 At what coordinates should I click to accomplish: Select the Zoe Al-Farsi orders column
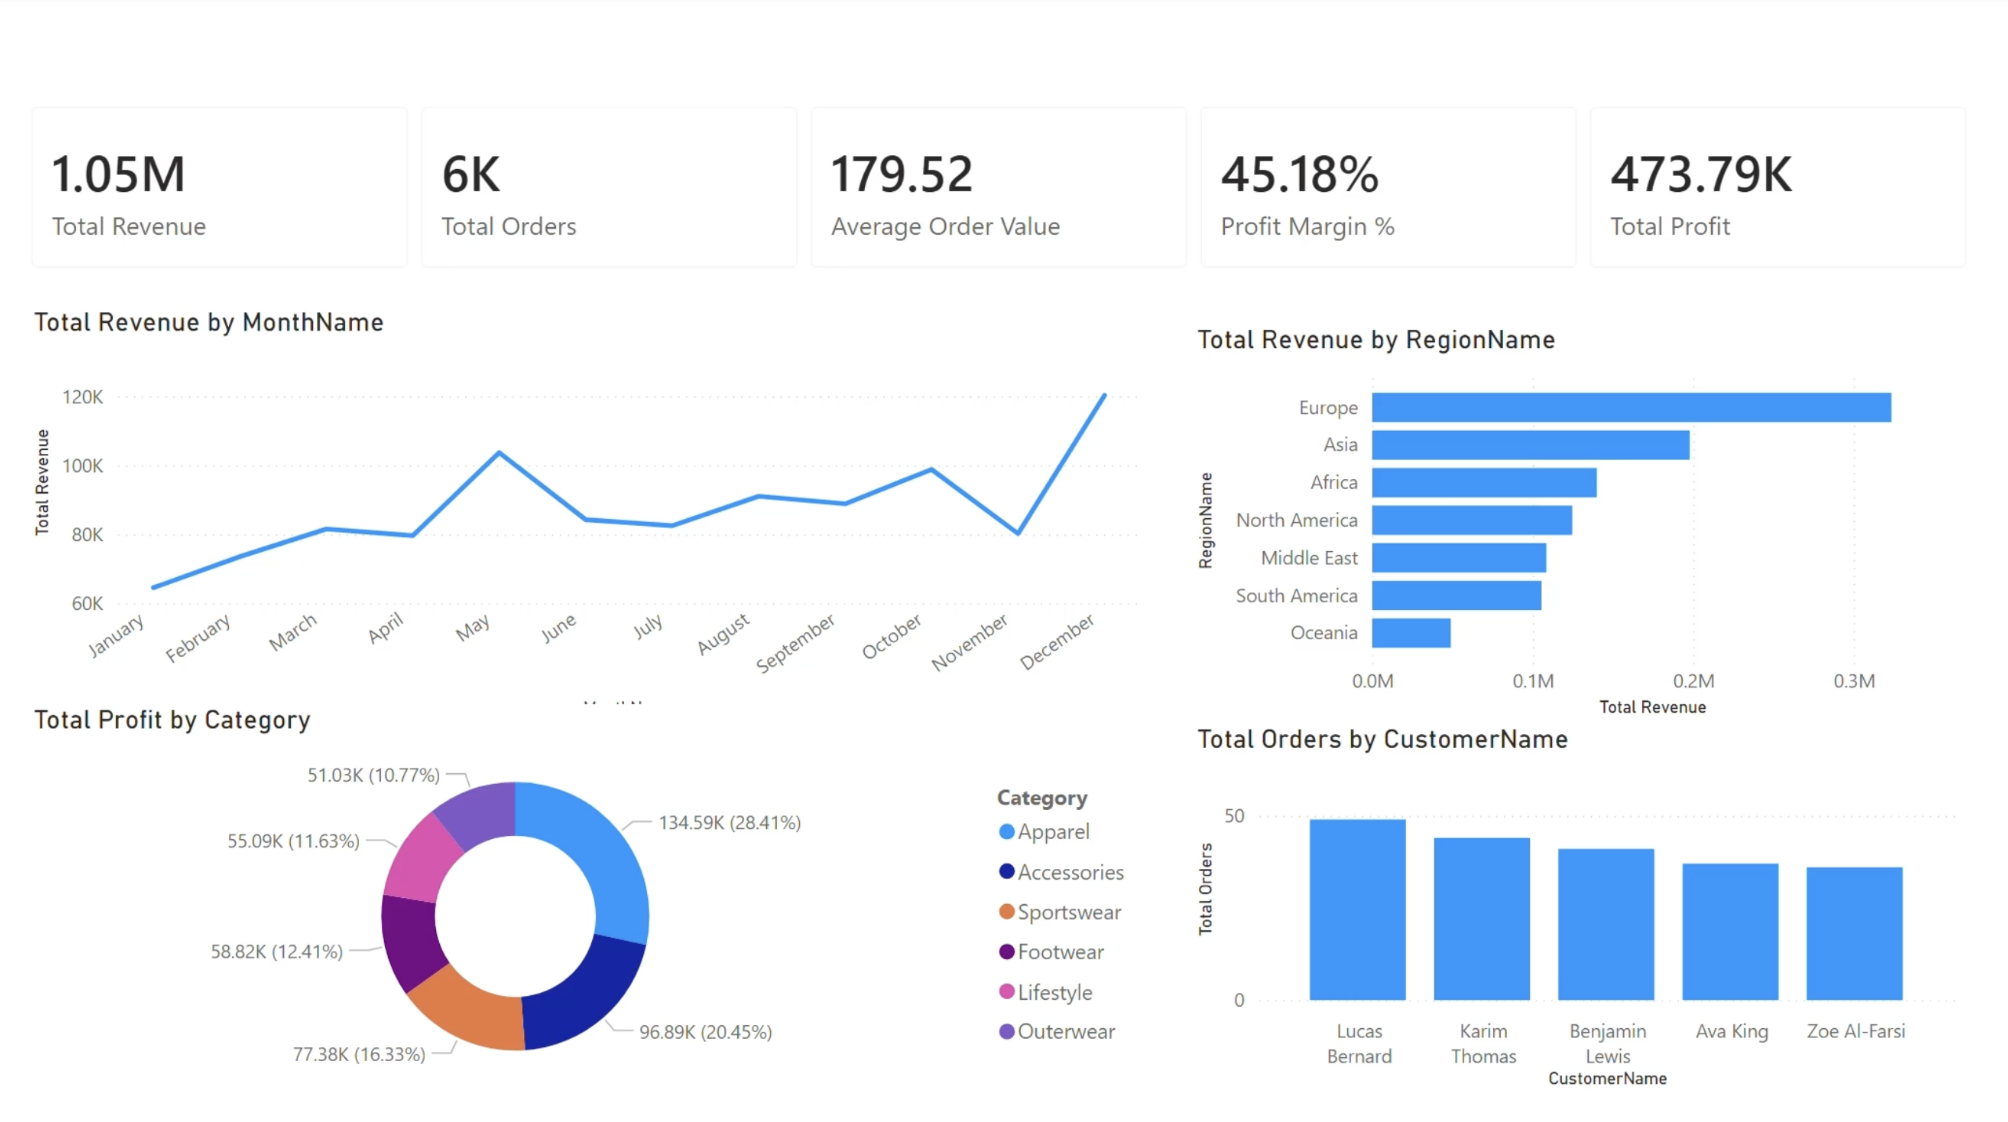point(1854,933)
